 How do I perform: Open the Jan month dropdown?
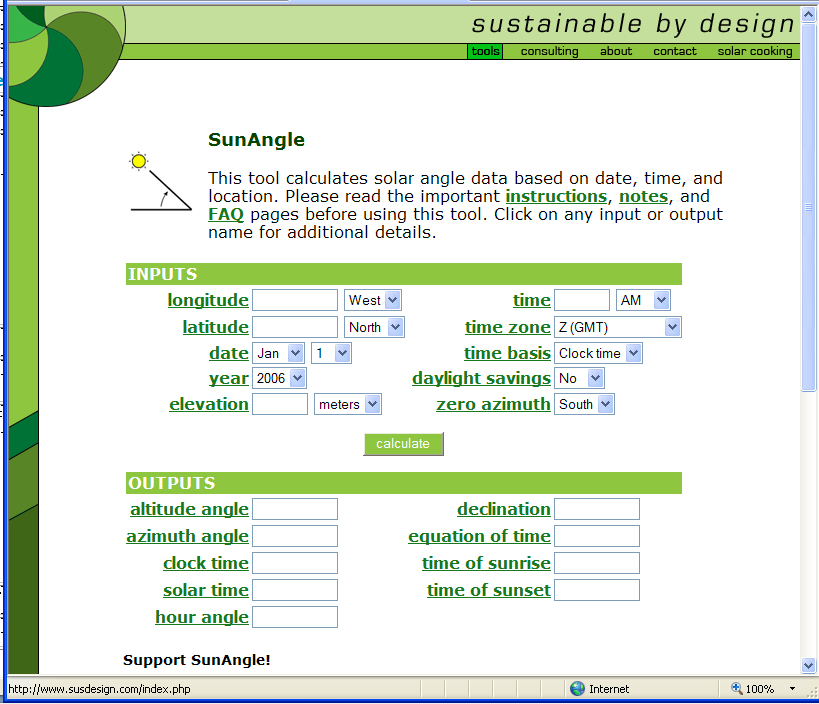[x=278, y=353]
